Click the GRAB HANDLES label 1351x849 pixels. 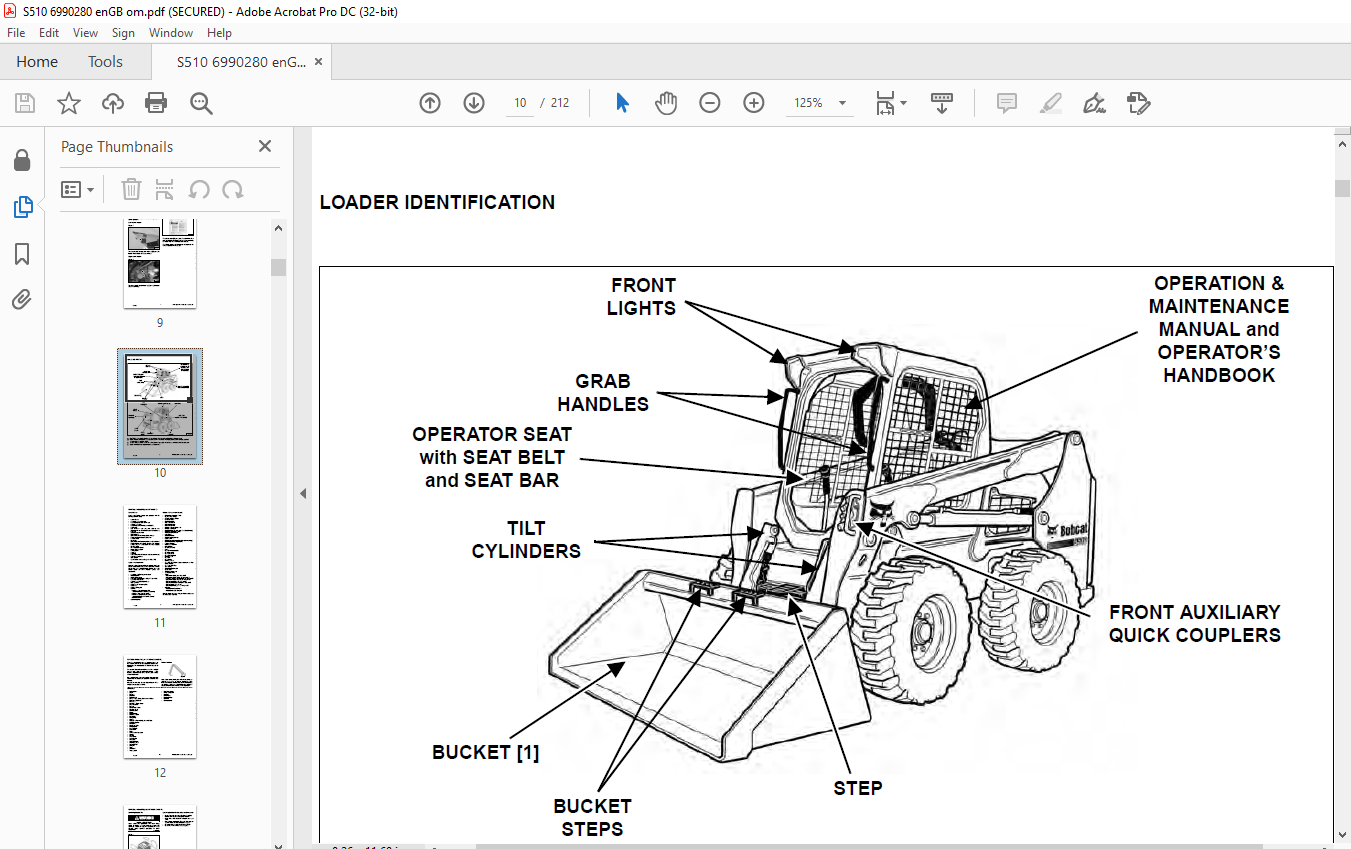[x=603, y=393]
